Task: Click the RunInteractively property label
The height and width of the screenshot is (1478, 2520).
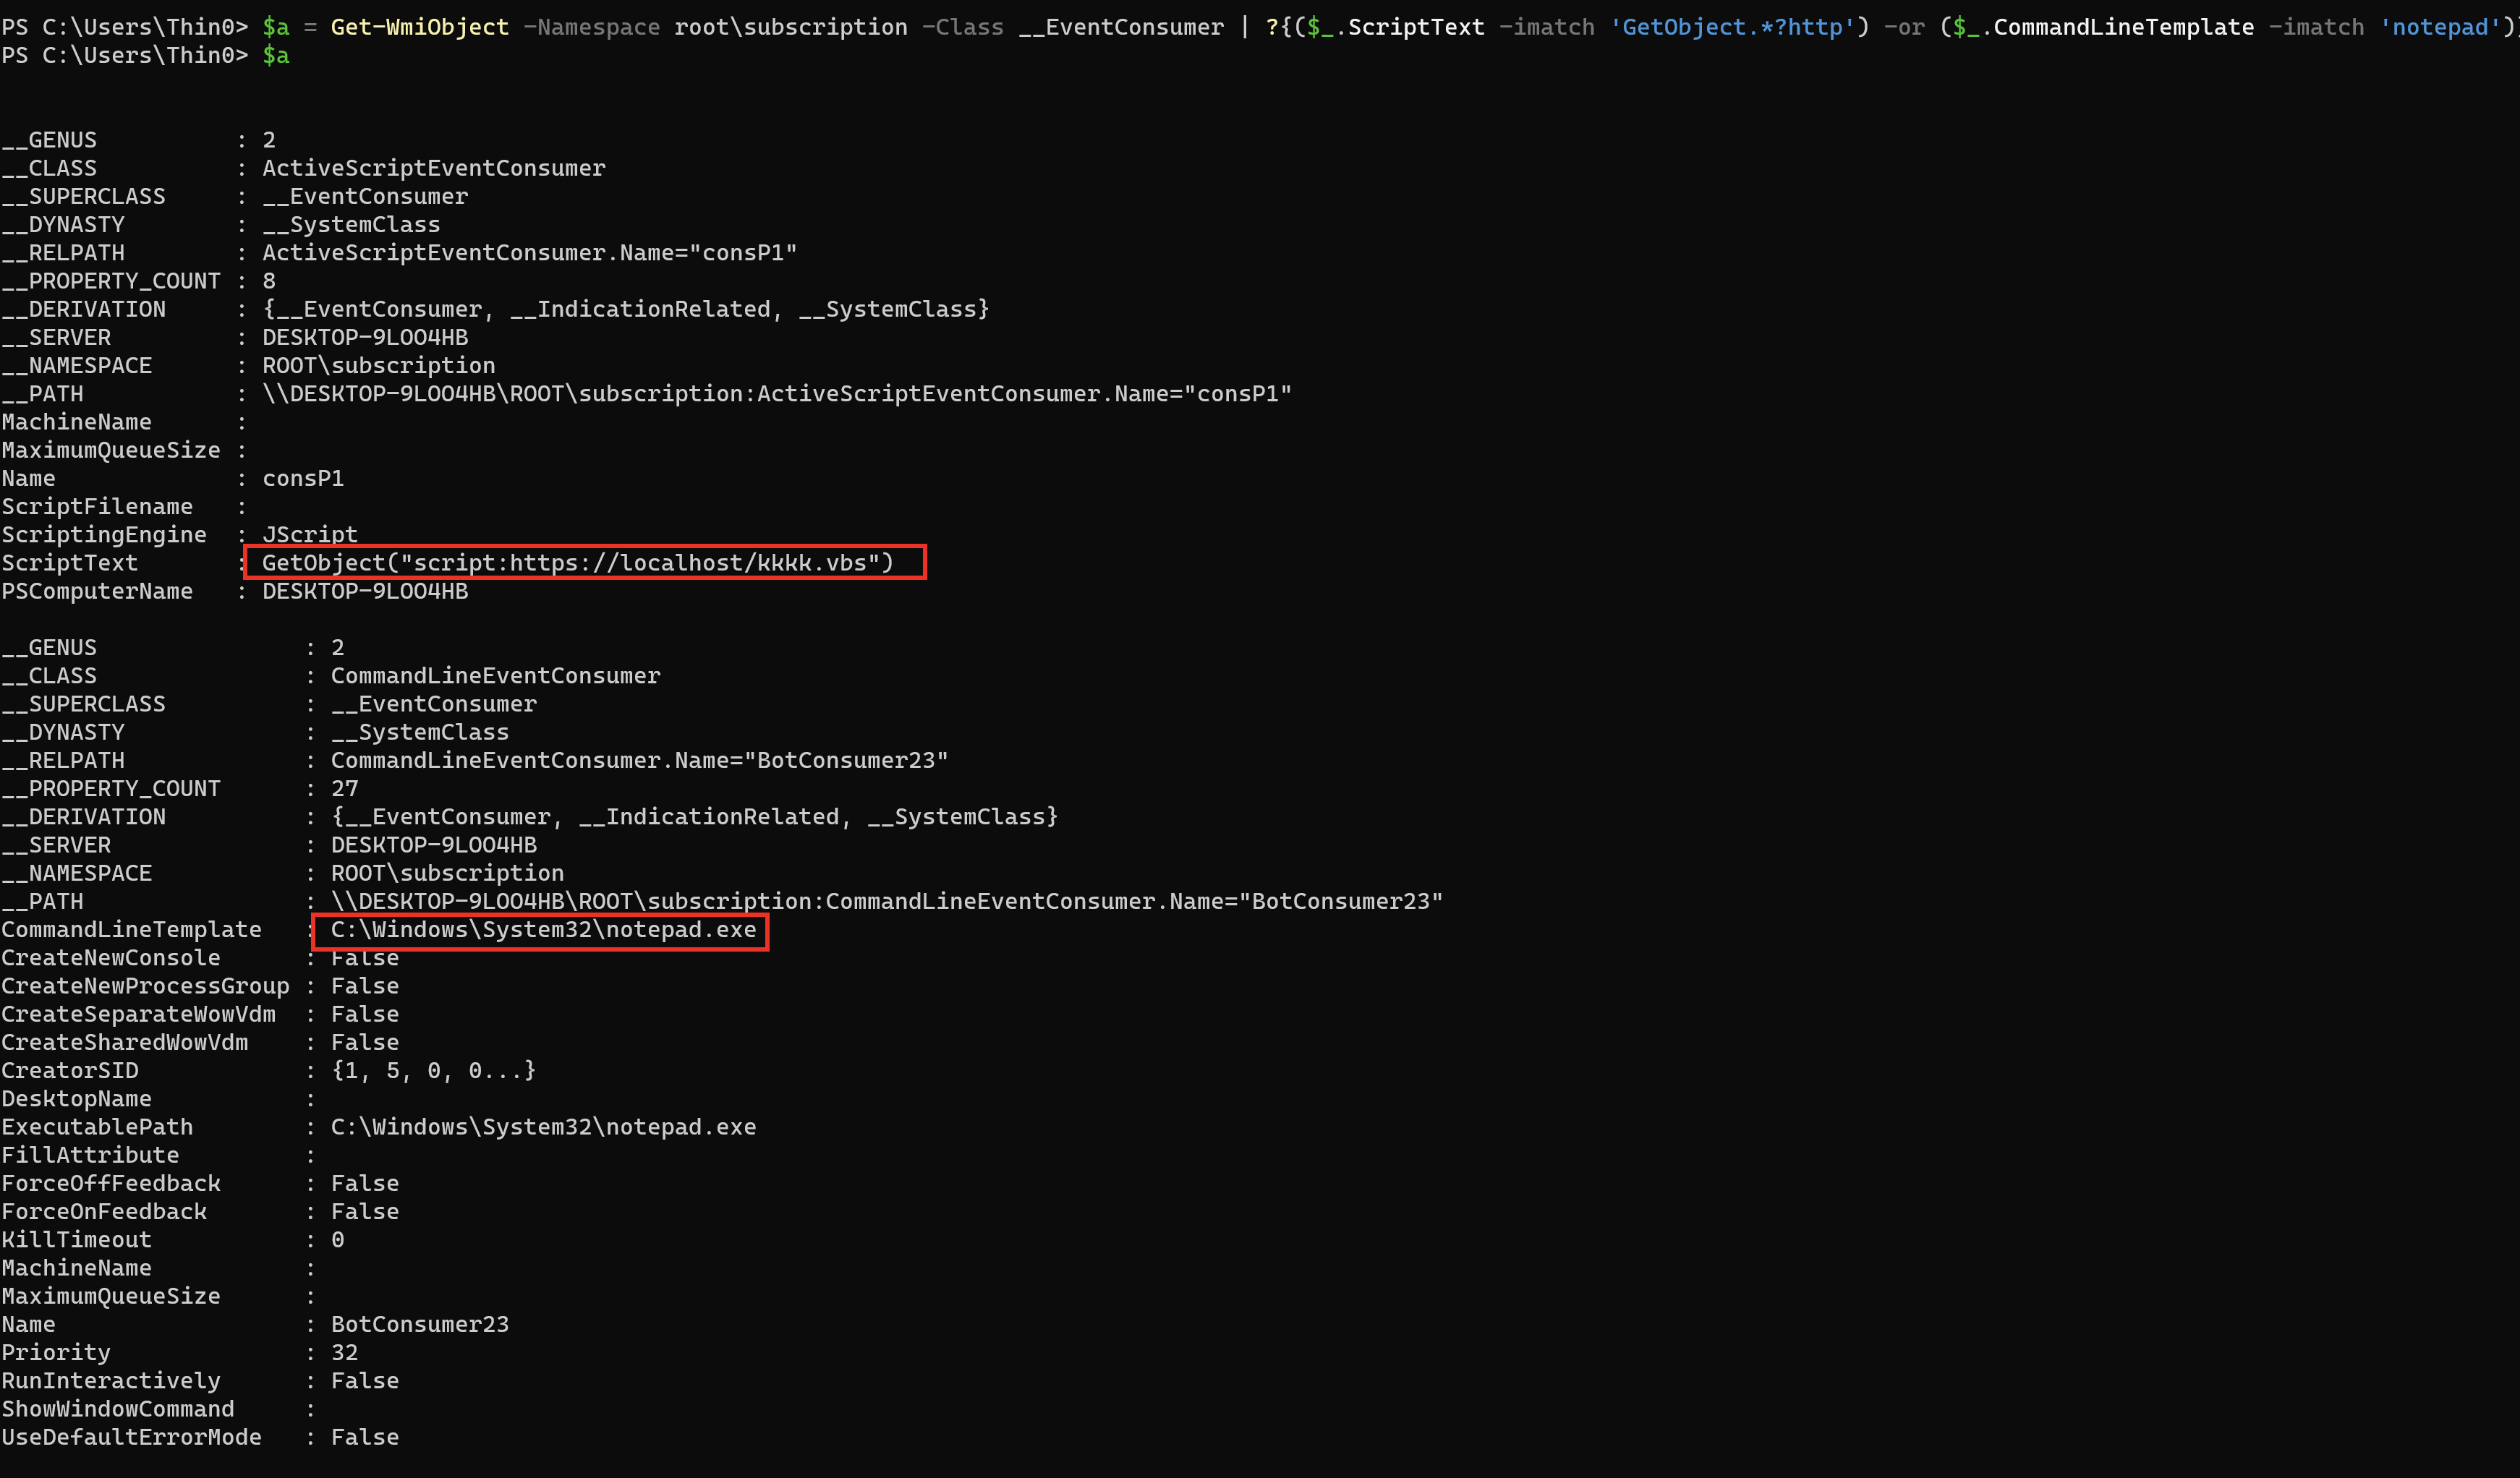Action: 111,1381
